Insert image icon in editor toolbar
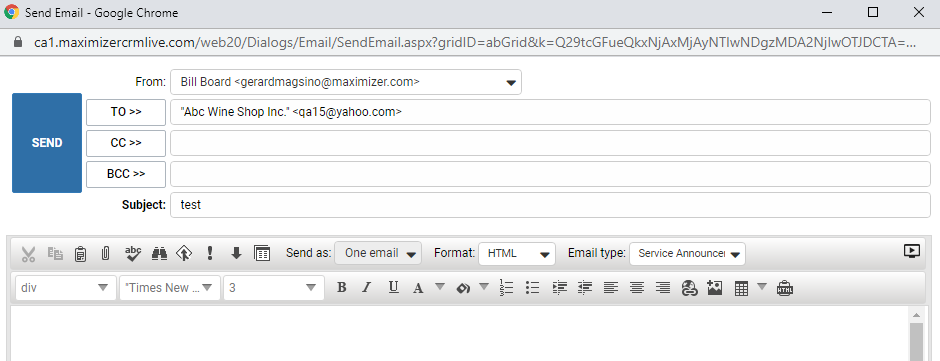This screenshot has width=940, height=361. 715,288
